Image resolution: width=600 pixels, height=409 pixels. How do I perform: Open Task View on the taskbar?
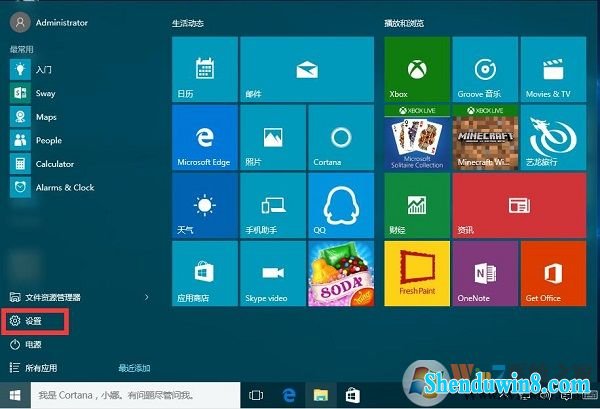[x=256, y=395]
